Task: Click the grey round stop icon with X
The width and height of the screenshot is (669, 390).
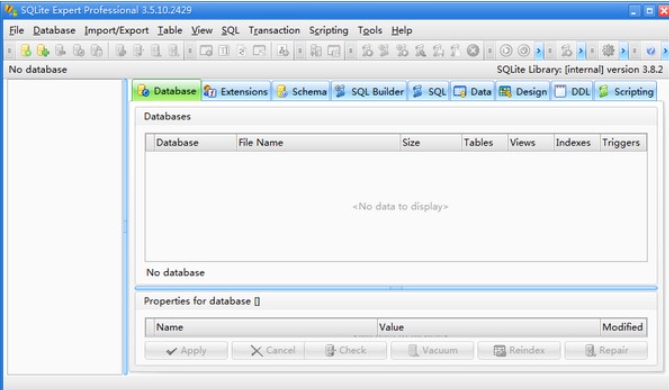Action: click(473, 50)
